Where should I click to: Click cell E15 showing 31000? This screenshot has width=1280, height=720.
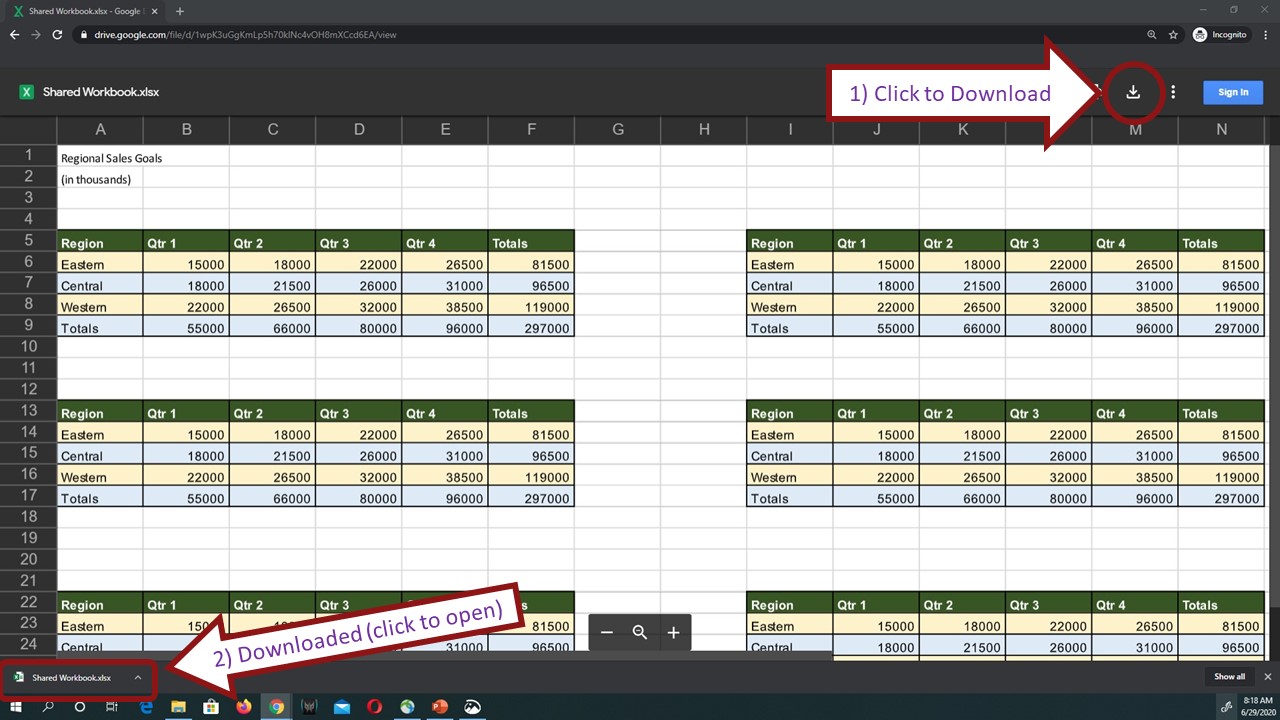(445, 456)
